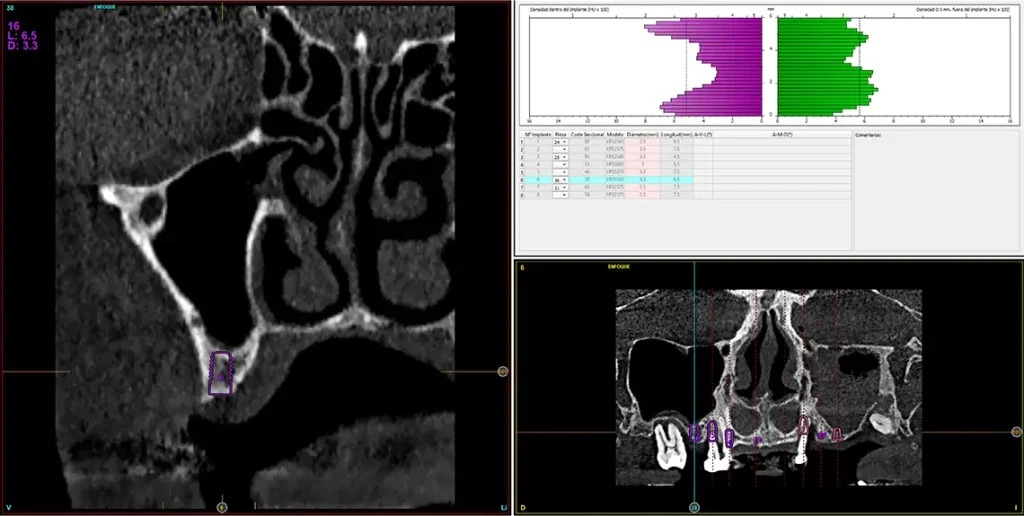Click the Diámetro(mm) column header
This screenshot has height=516, width=1024.
(x=644, y=134)
